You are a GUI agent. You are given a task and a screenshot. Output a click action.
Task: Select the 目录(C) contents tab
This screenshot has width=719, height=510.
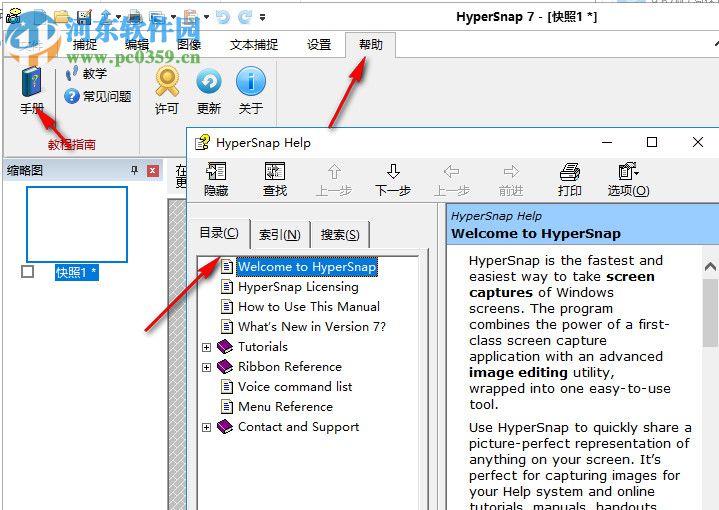point(219,233)
